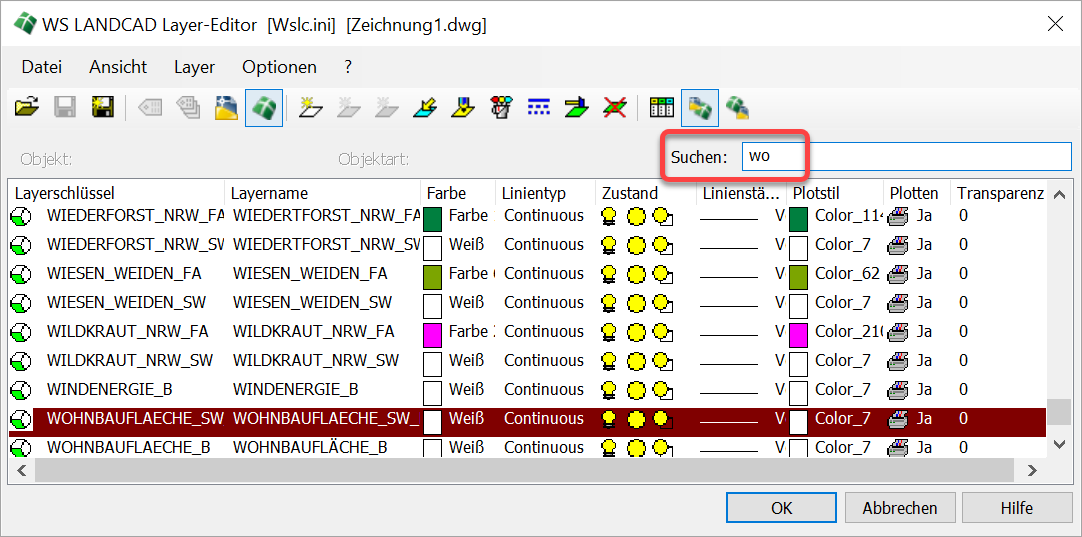The height and width of the screenshot is (537, 1082).
Task: Click the red X delete layer icon
Action: pos(614,107)
